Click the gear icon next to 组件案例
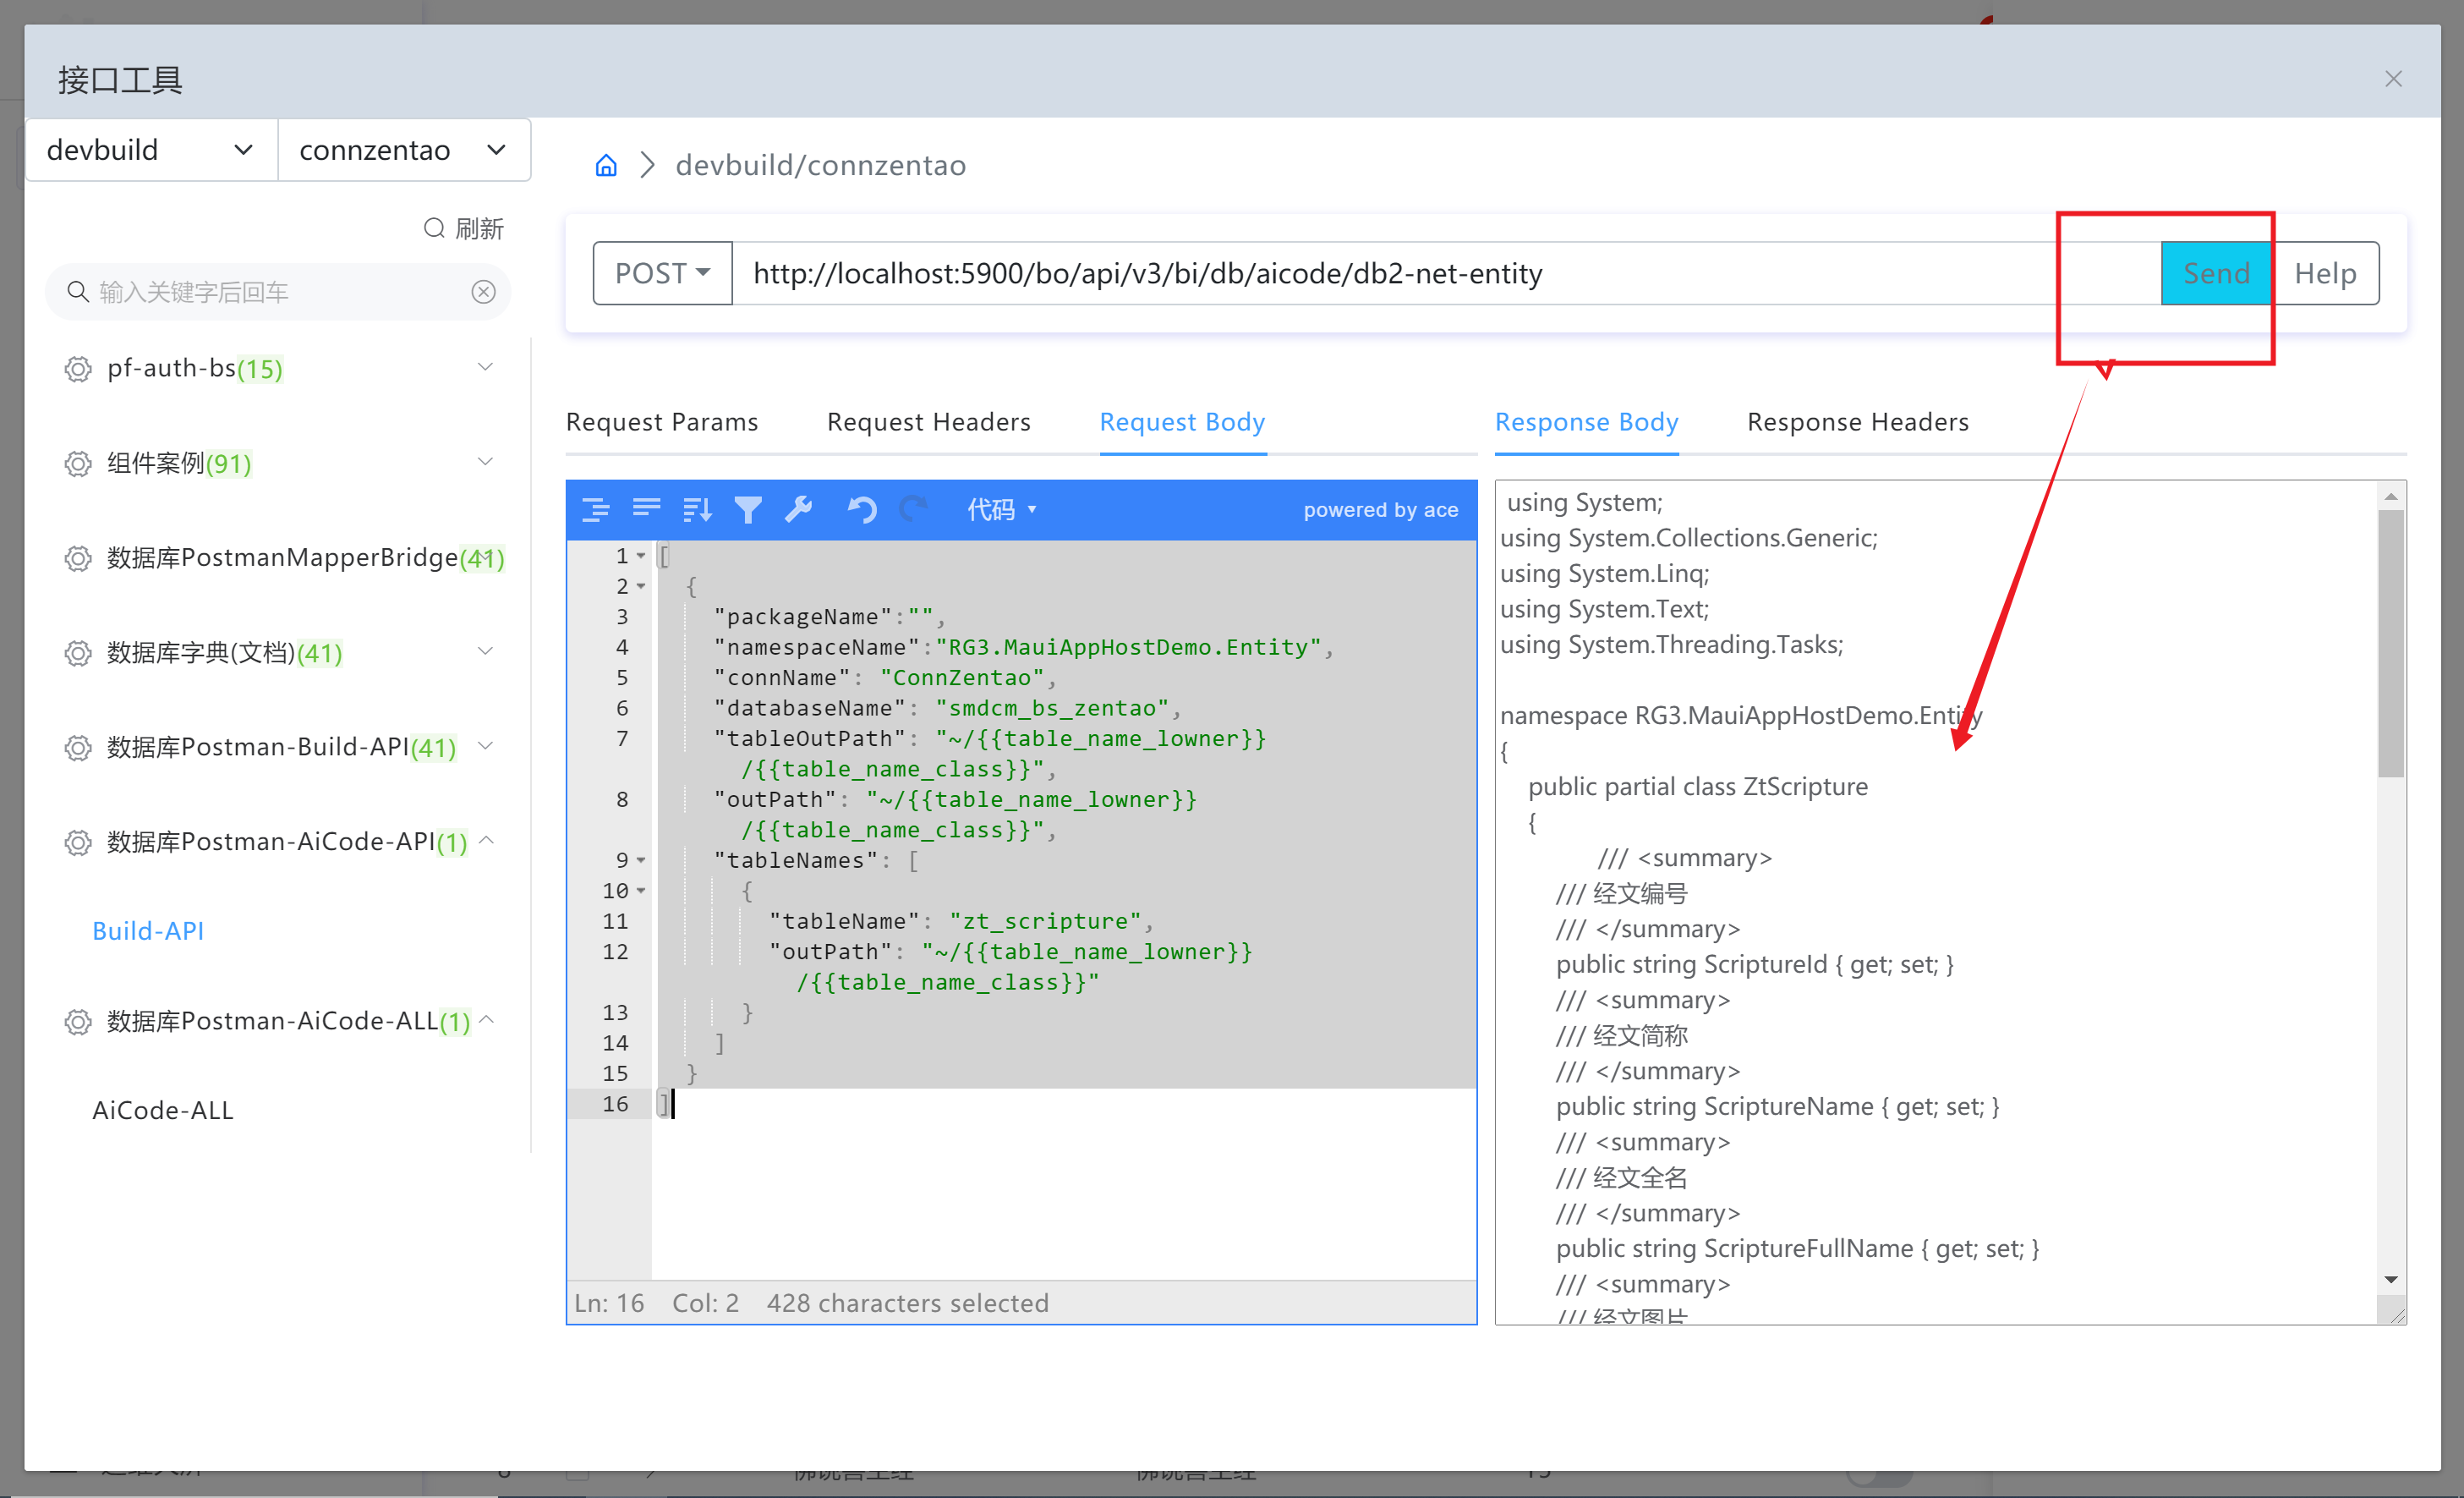 click(x=78, y=464)
